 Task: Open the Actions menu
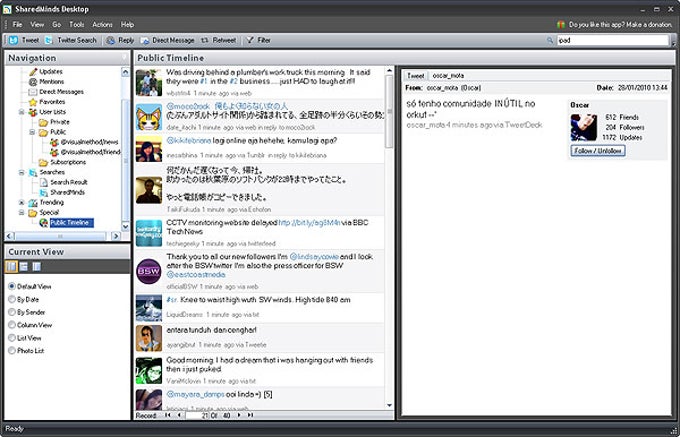tap(102, 25)
